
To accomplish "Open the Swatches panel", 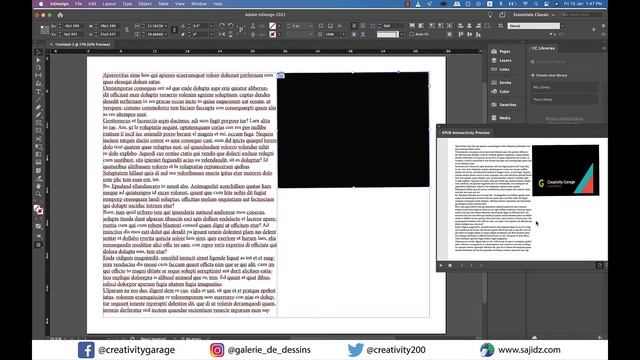I will pos(504,104).
